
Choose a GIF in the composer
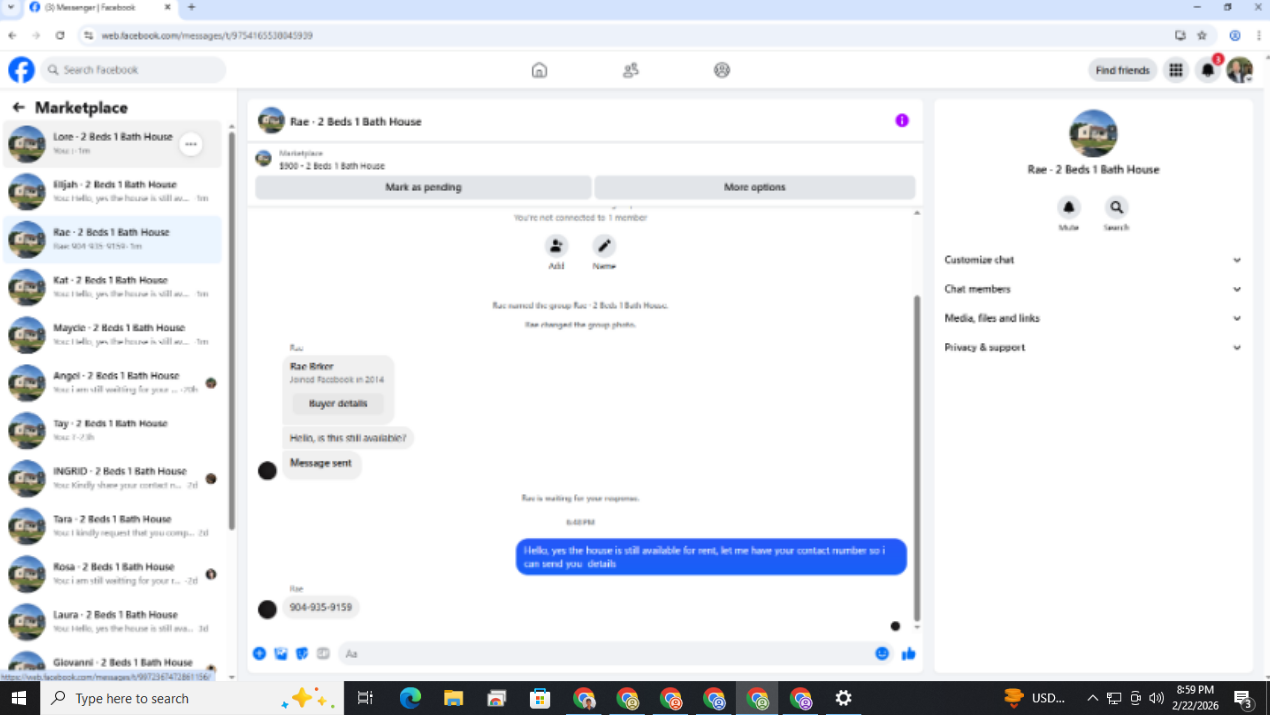click(323, 653)
